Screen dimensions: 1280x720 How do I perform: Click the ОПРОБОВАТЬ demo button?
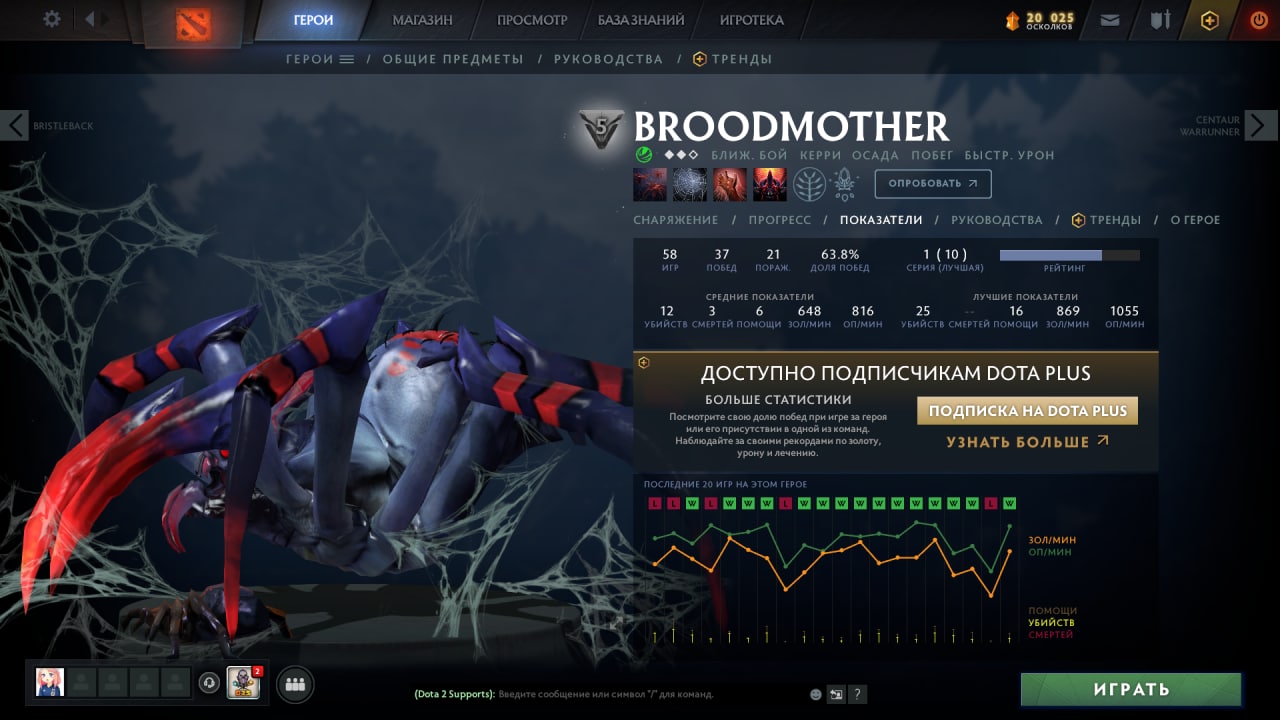[x=933, y=184]
